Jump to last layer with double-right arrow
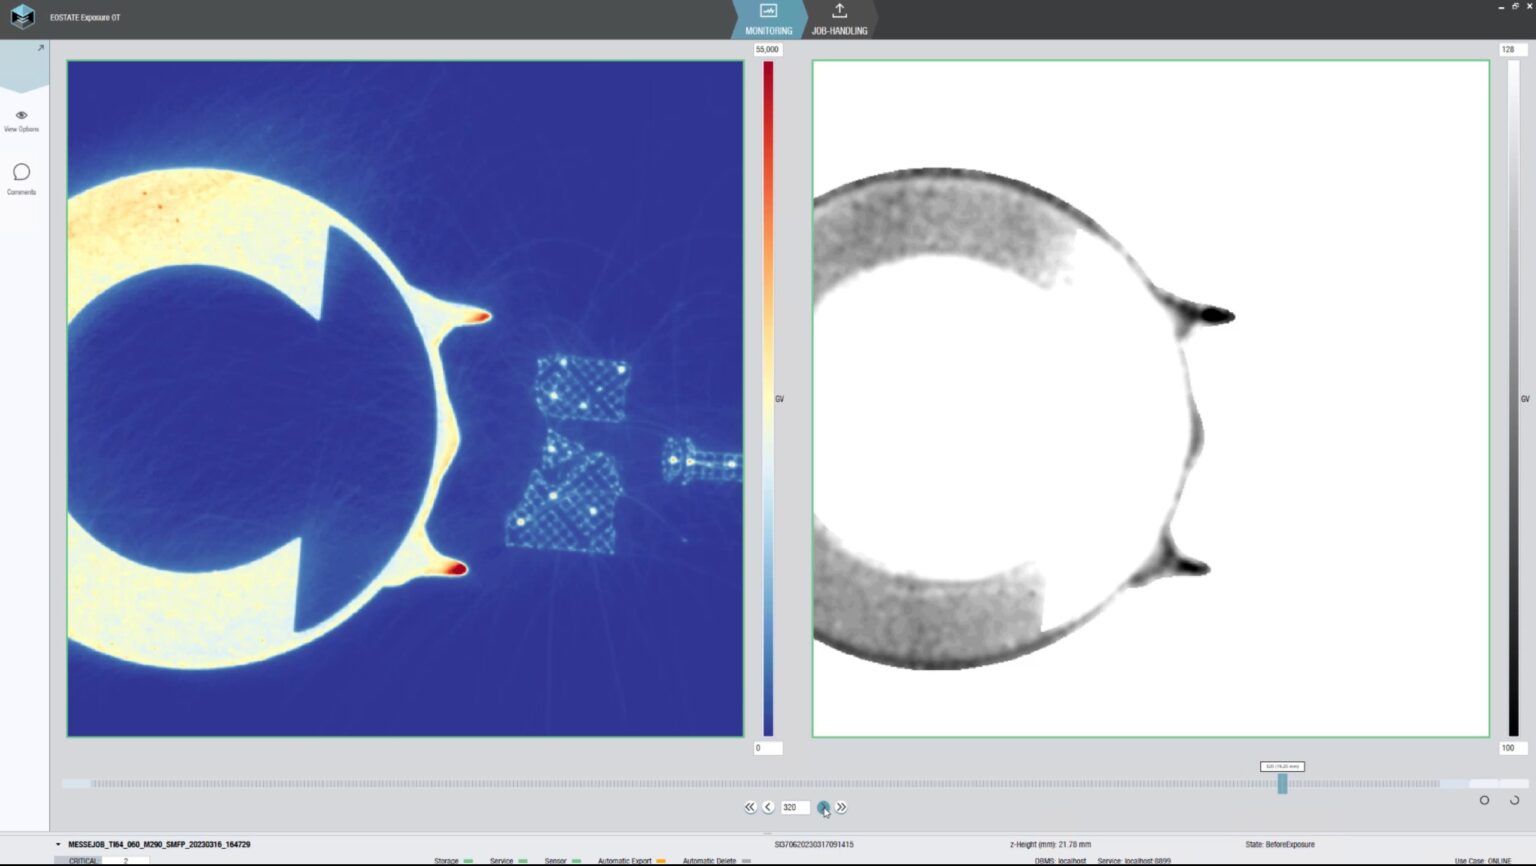 (x=841, y=807)
